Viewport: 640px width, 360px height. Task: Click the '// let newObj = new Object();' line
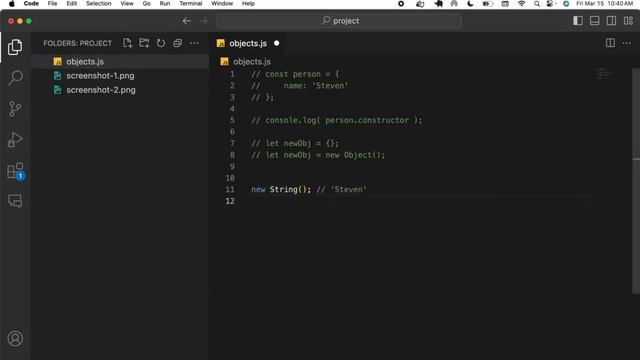pos(318,155)
